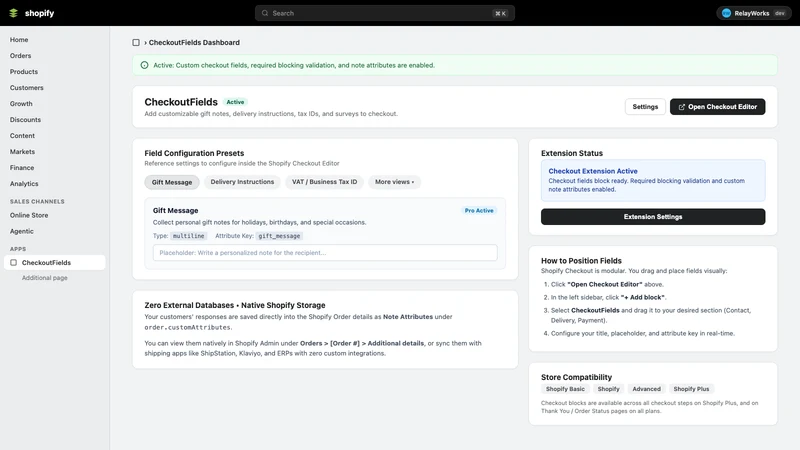Click the RelayWorks store avatar
The width and height of the screenshot is (800, 450).
(x=726, y=13)
